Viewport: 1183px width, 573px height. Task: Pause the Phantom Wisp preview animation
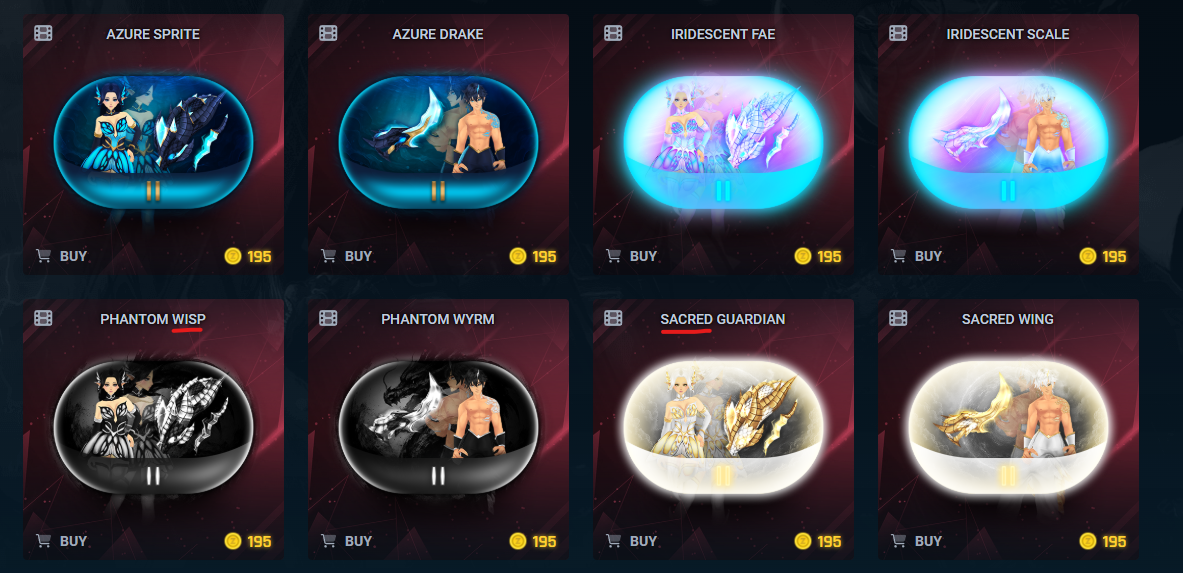(x=153, y=476)
